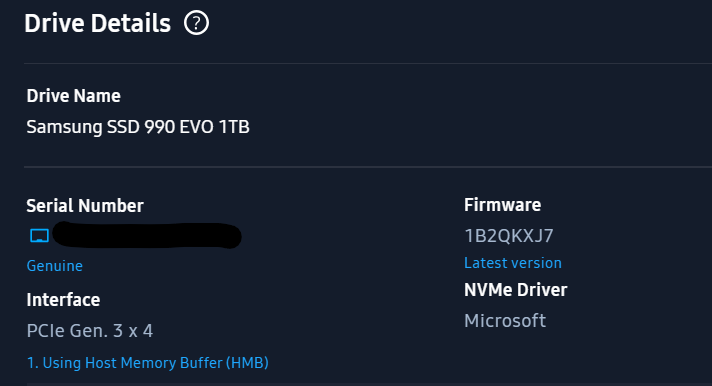Click the Drive Name label
The height and width of the screenshot is (386, 712).
pos(74,96)
